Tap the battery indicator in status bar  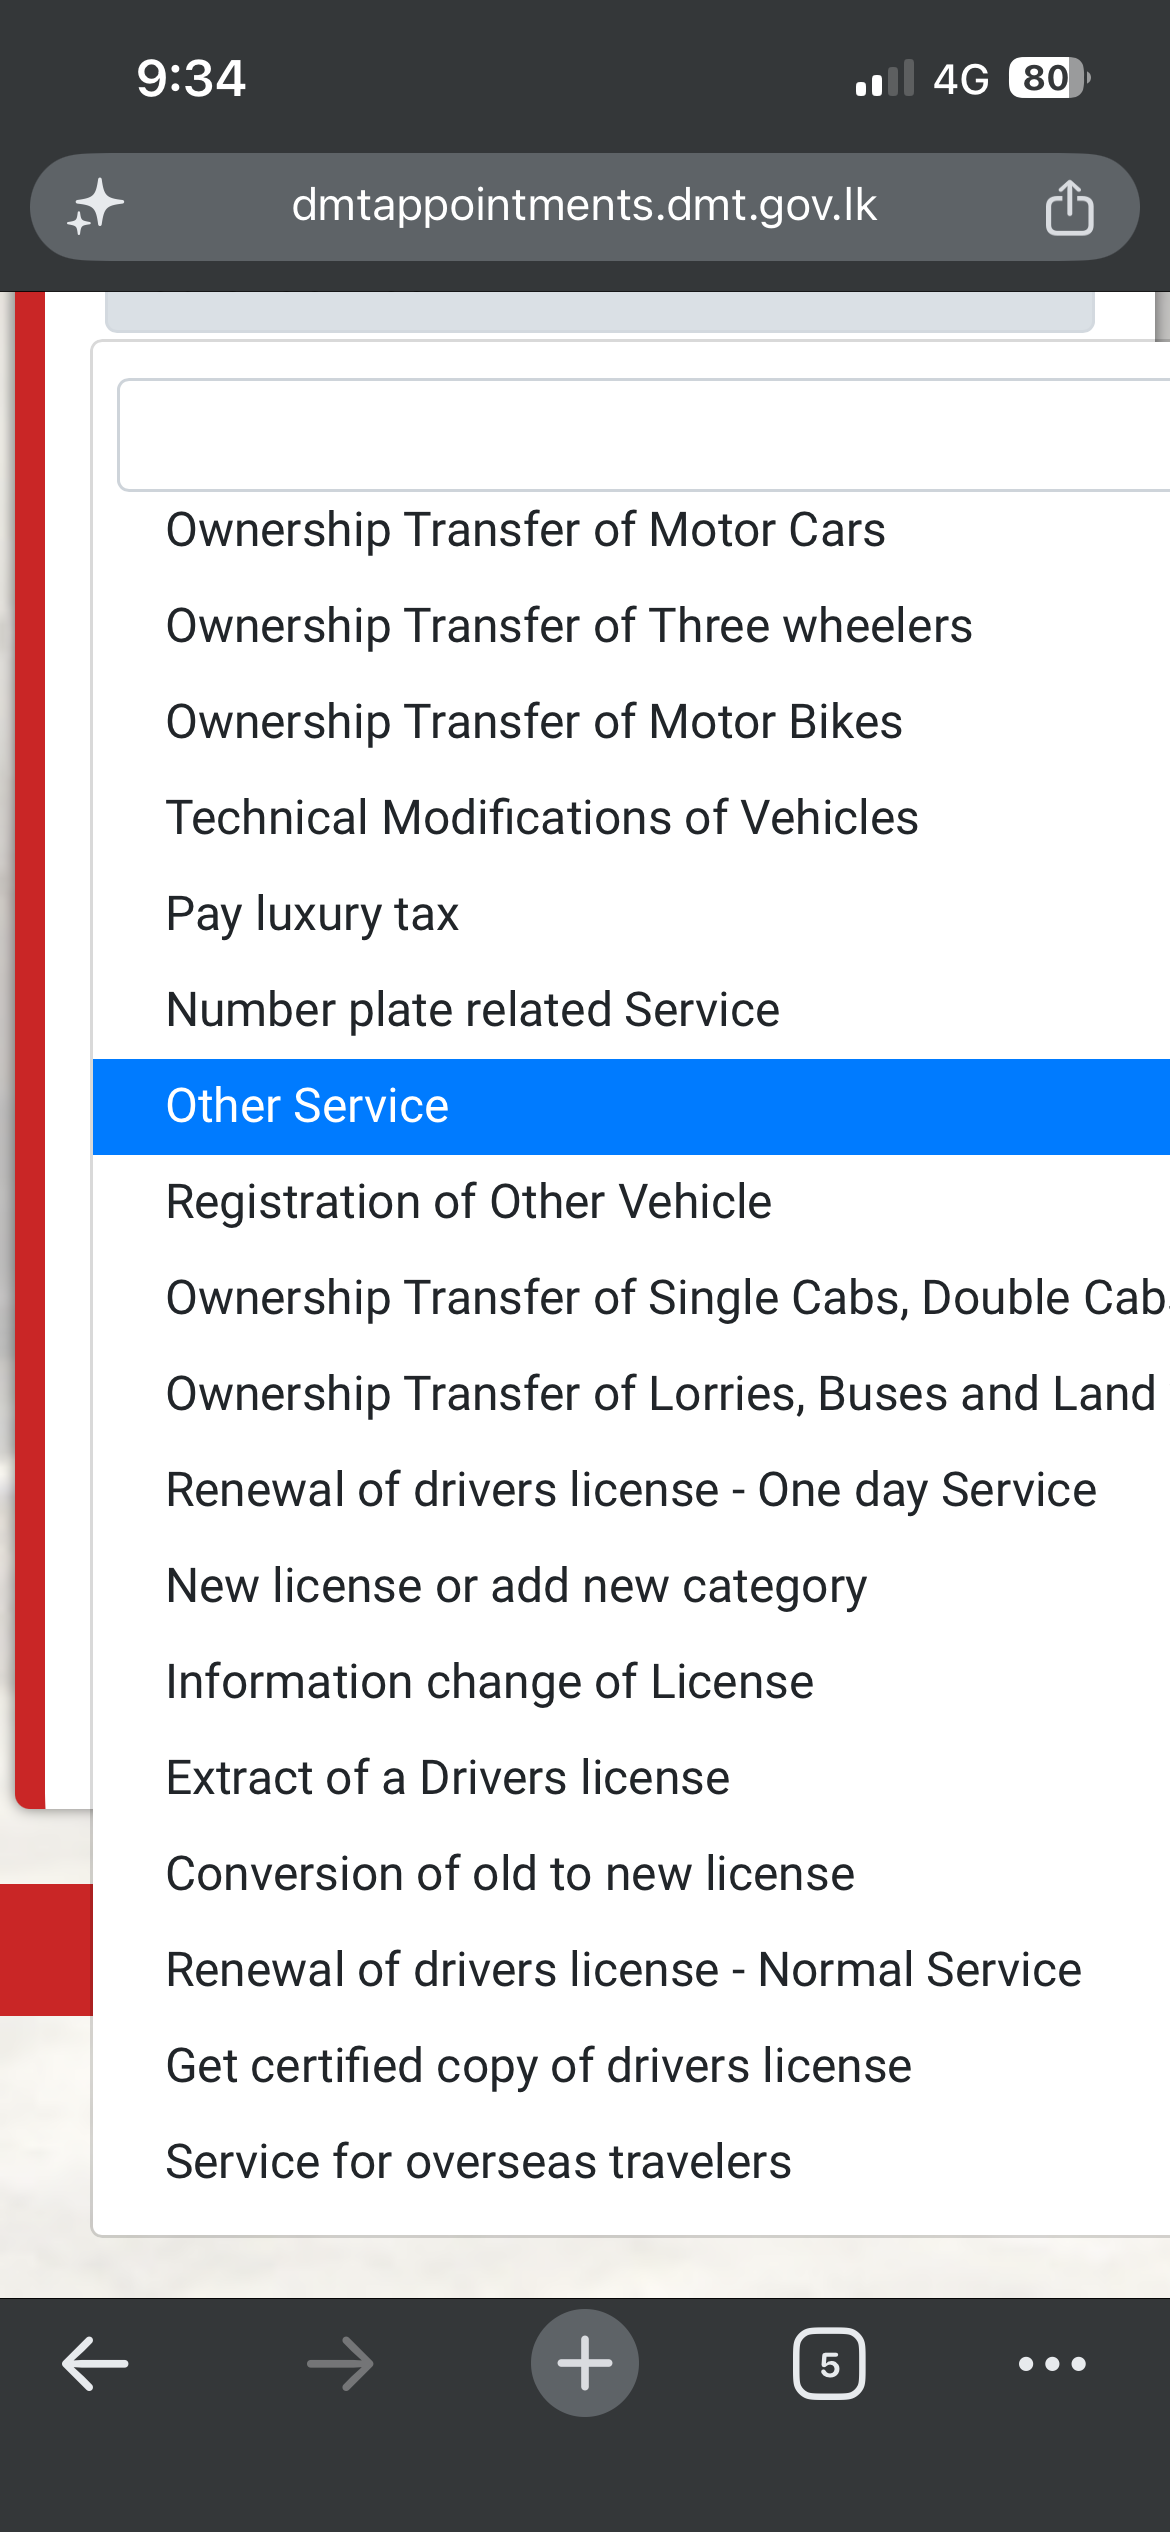pos(1048,78)
